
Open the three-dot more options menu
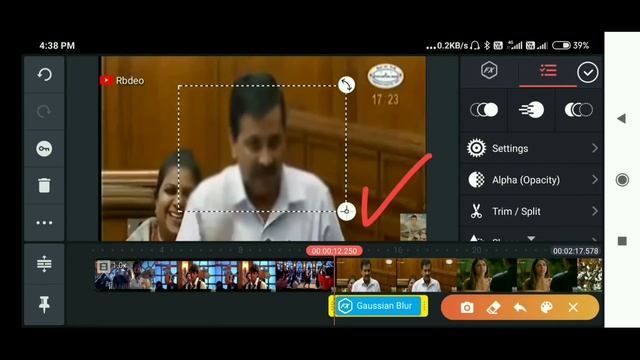click(x=44, y=223)
